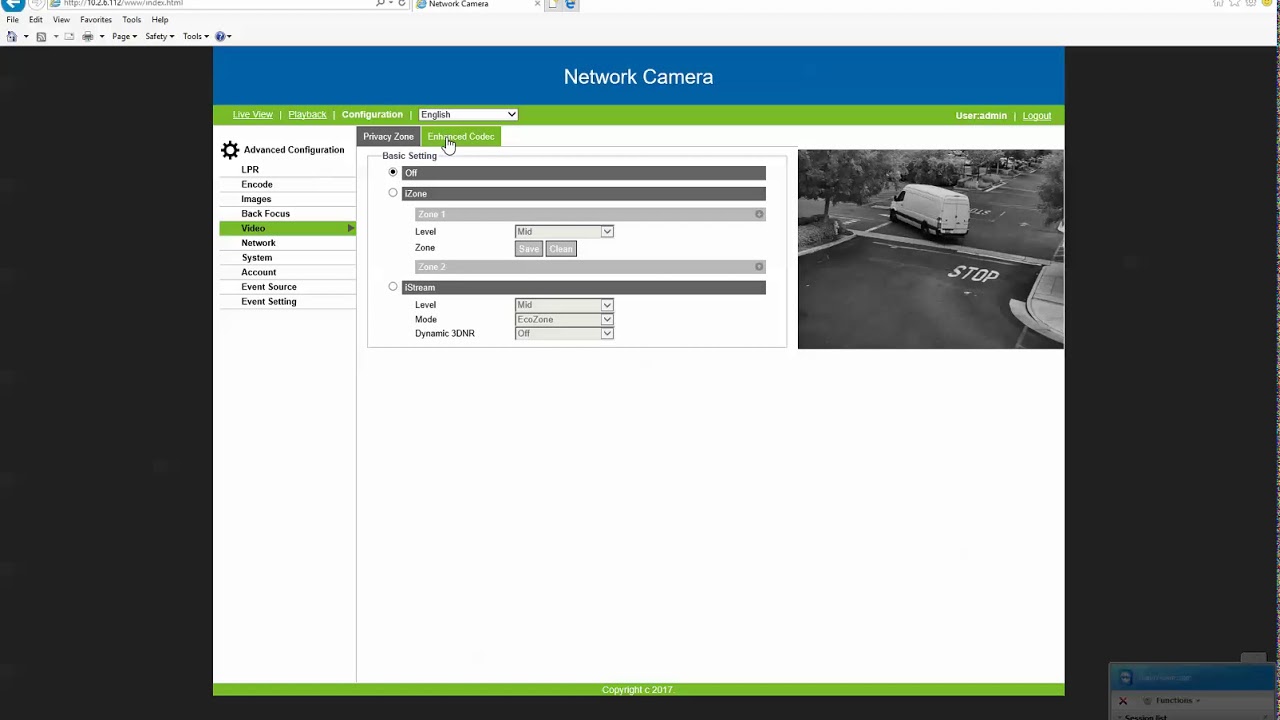Click the read mail icon in command bar
The width and height of the screenshot is (1280, 720).
(69, 36)
